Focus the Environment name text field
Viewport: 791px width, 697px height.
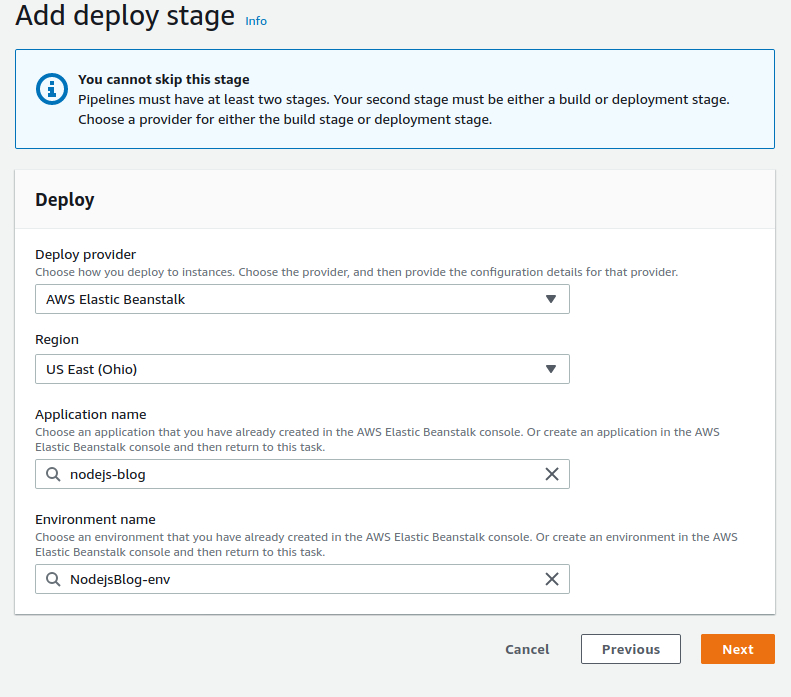click(x=300, y=579)
